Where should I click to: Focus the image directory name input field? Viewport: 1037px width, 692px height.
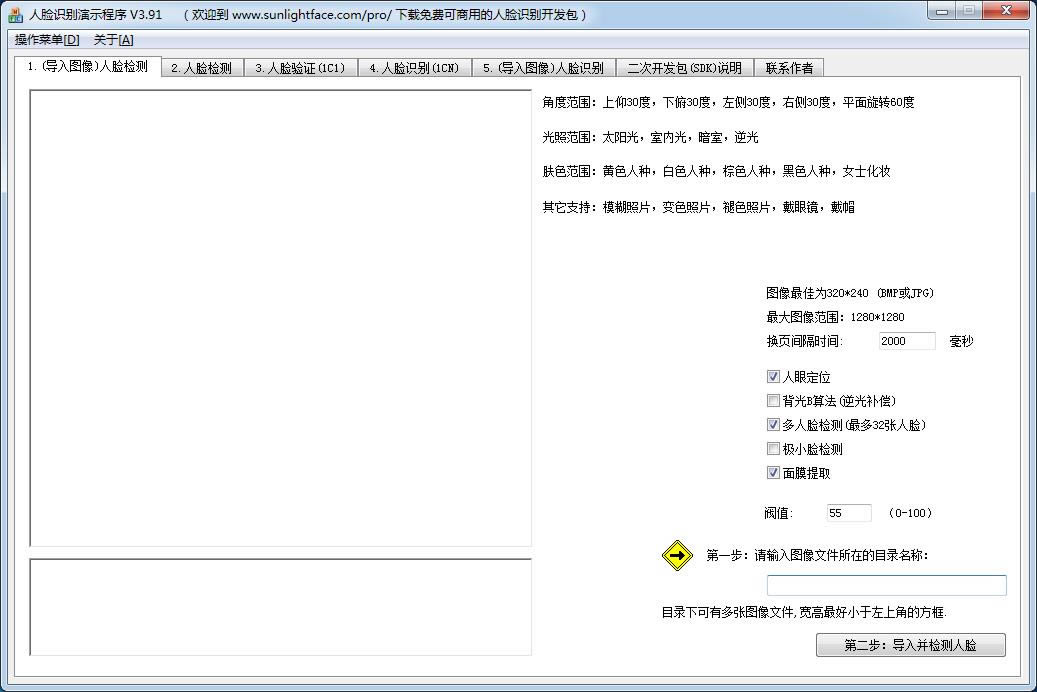886,585
